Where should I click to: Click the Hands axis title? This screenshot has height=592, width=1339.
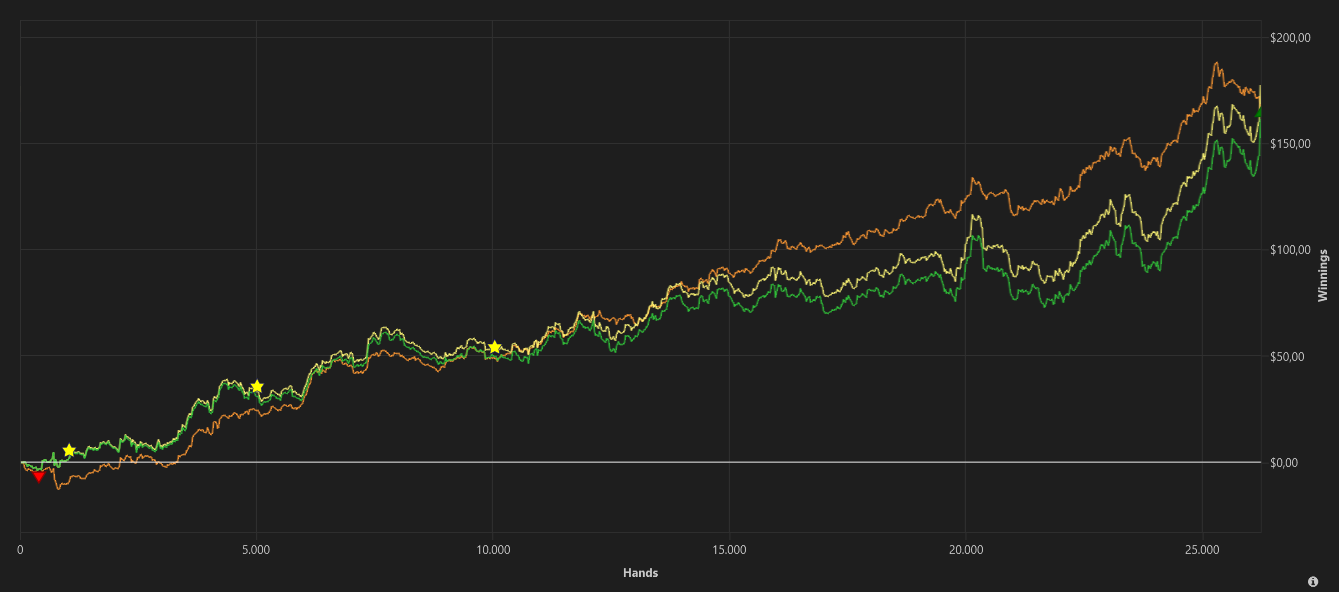coord(640,573)
